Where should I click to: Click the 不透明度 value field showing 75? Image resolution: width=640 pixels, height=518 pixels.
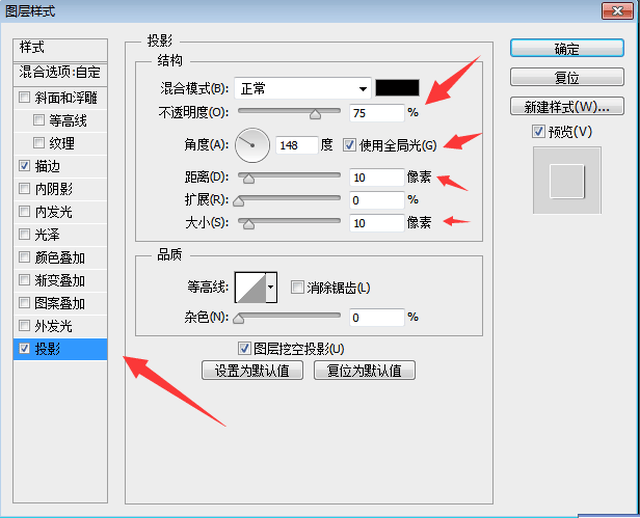click(377, 113)
